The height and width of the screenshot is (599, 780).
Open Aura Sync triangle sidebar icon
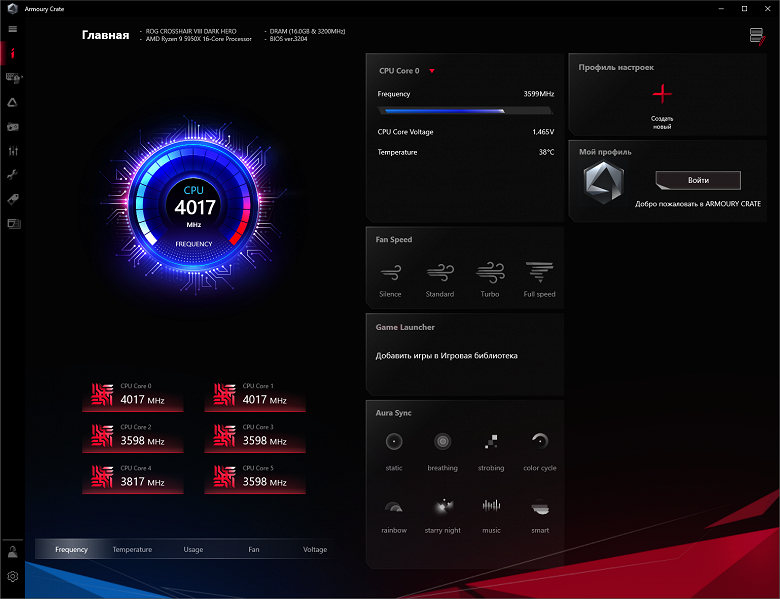coord(12,102)
